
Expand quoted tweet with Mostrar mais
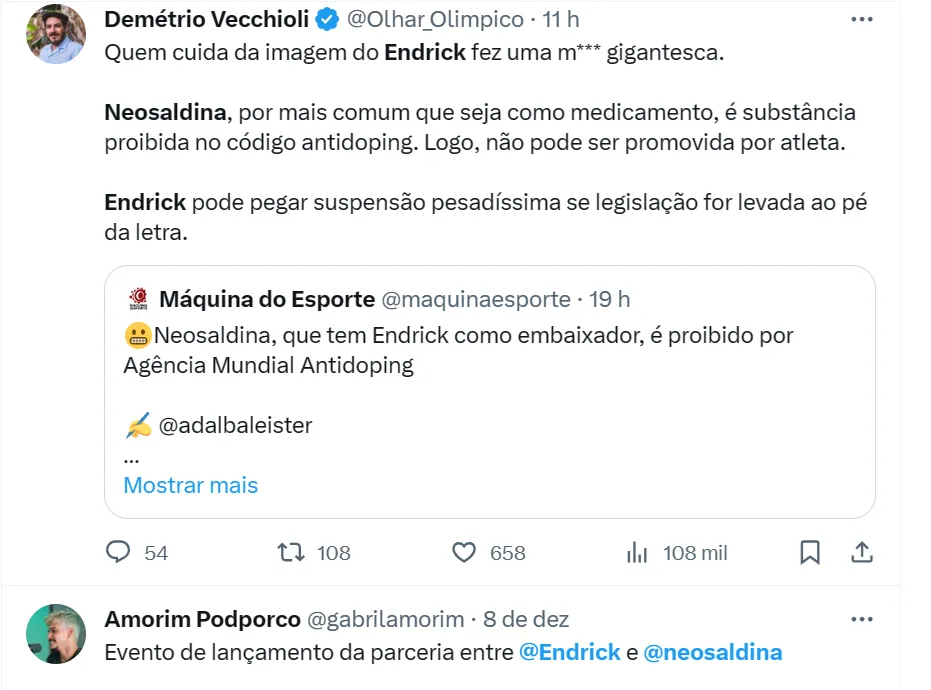pyautogui.click(x=191, y=485)
